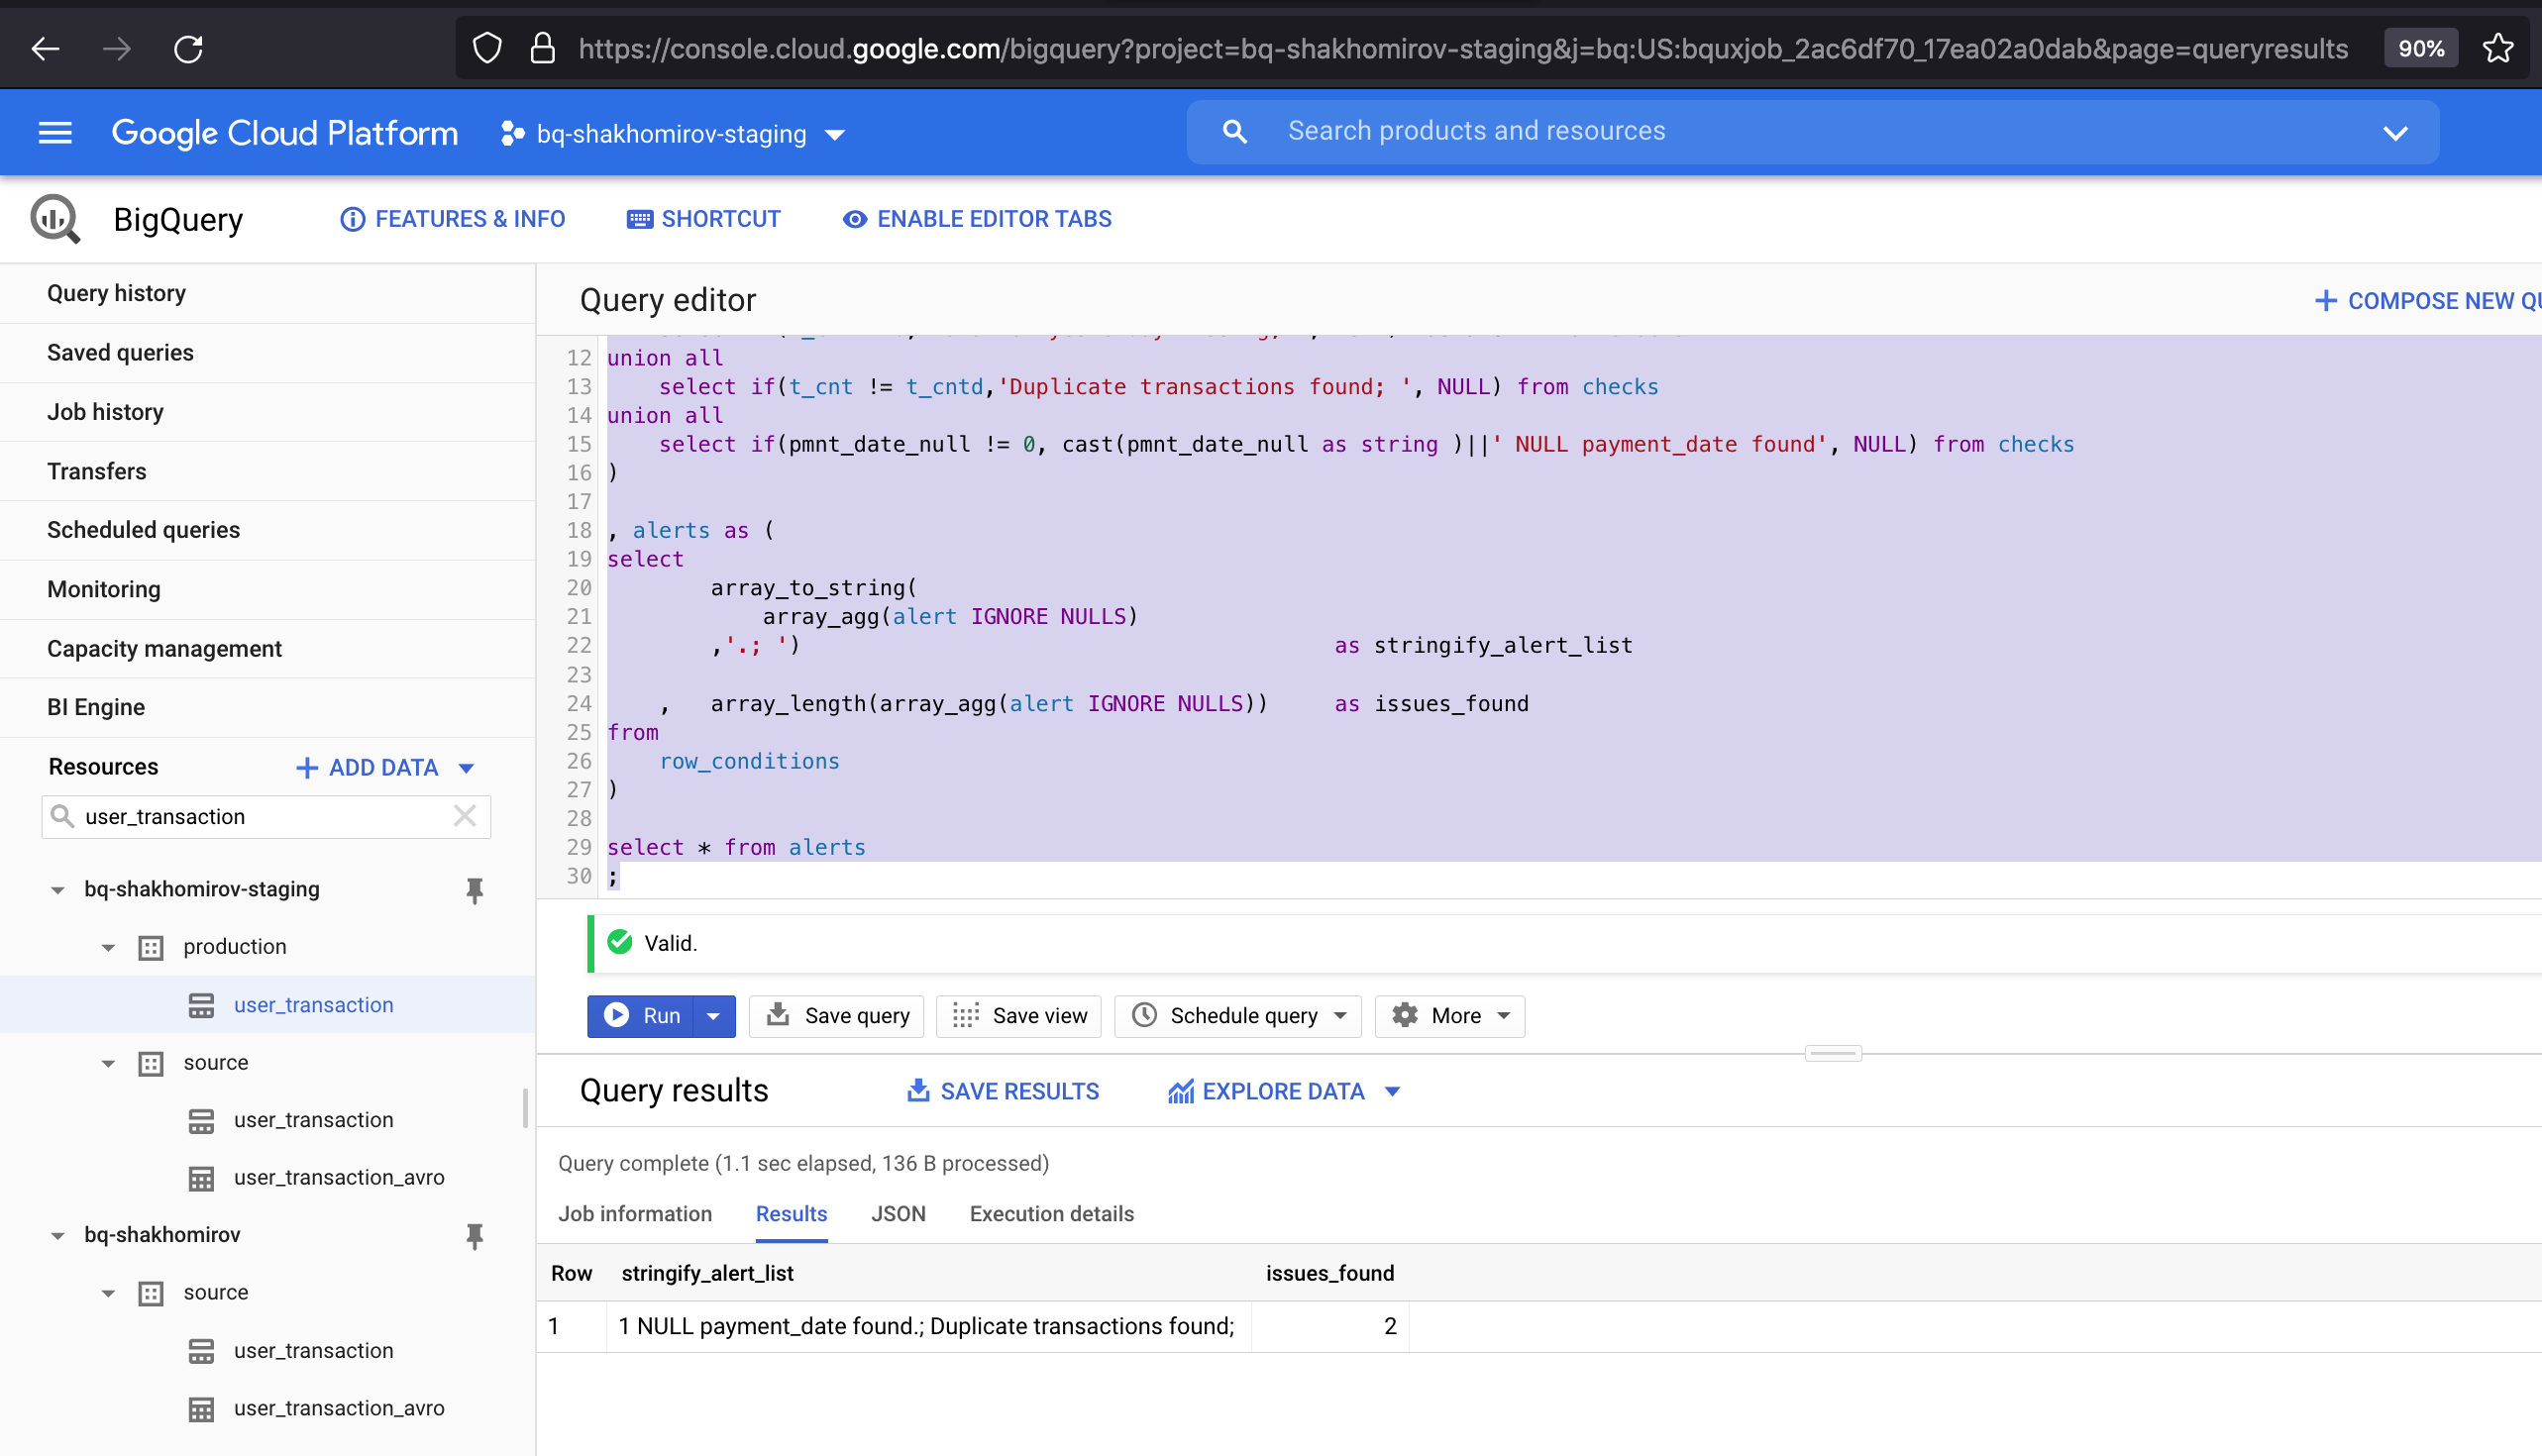Switch to the JSON tab

pyautogui.click(x=897, y=1213)
